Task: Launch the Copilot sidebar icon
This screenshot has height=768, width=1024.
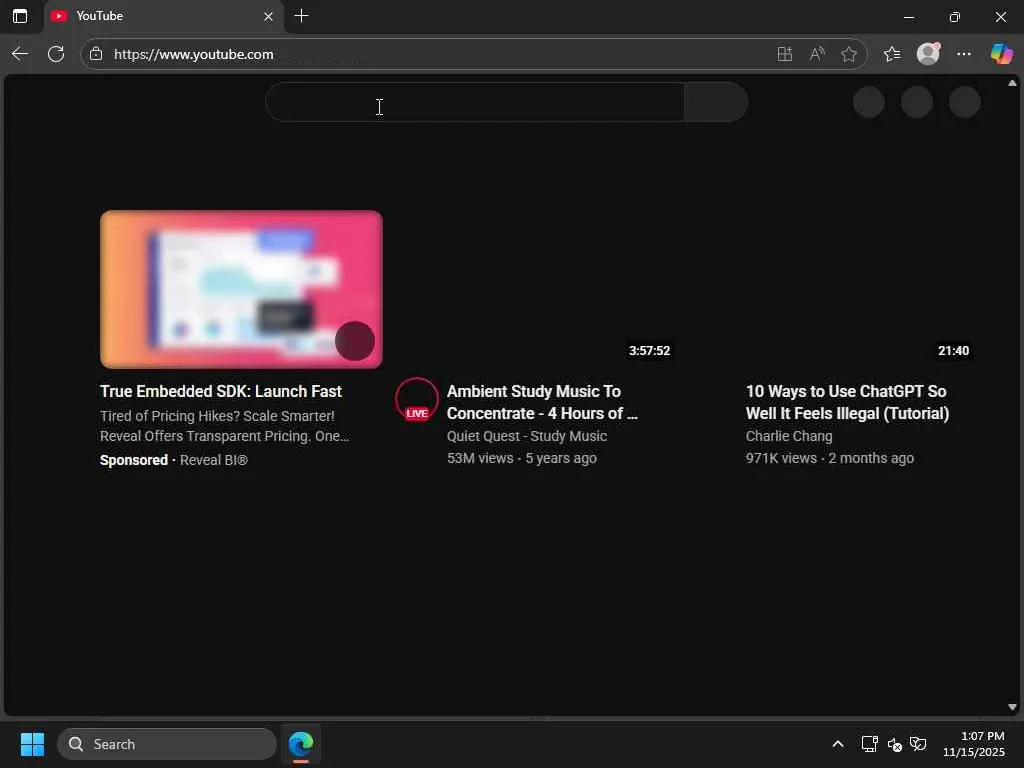Action: pos(1001,54)
